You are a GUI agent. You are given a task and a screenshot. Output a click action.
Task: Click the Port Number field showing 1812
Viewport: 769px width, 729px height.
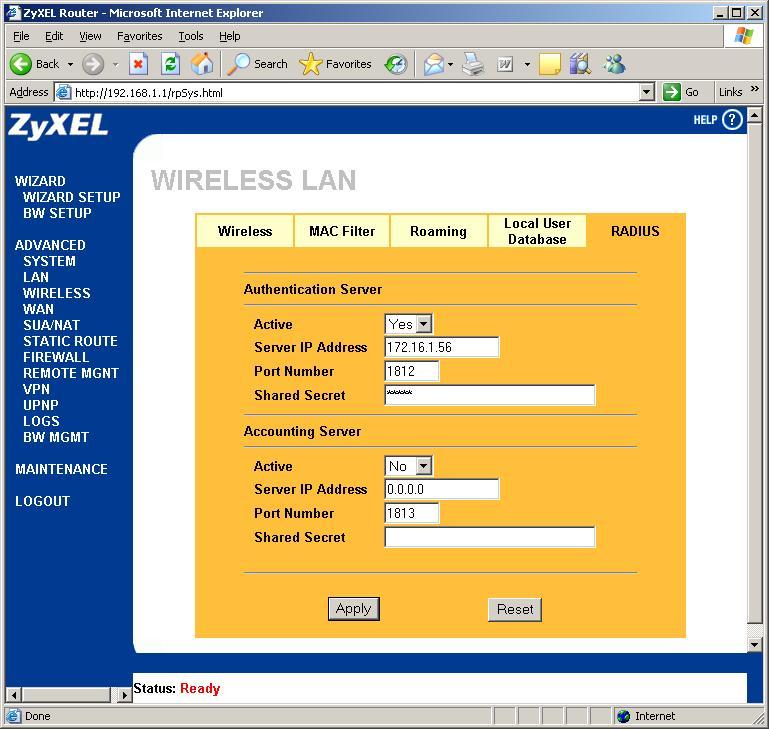pos(412,371)
